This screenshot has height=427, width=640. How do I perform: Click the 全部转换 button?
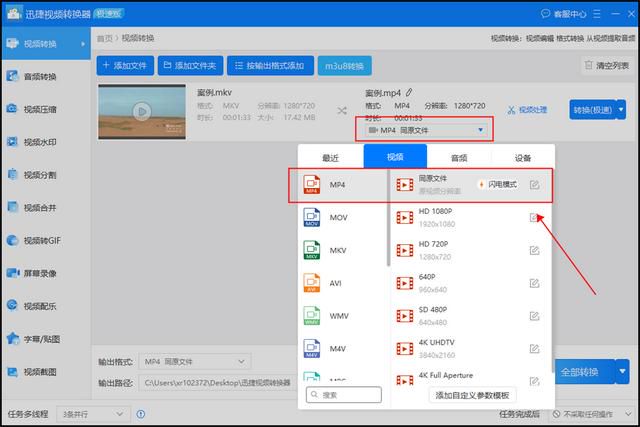tap(584, 371)
